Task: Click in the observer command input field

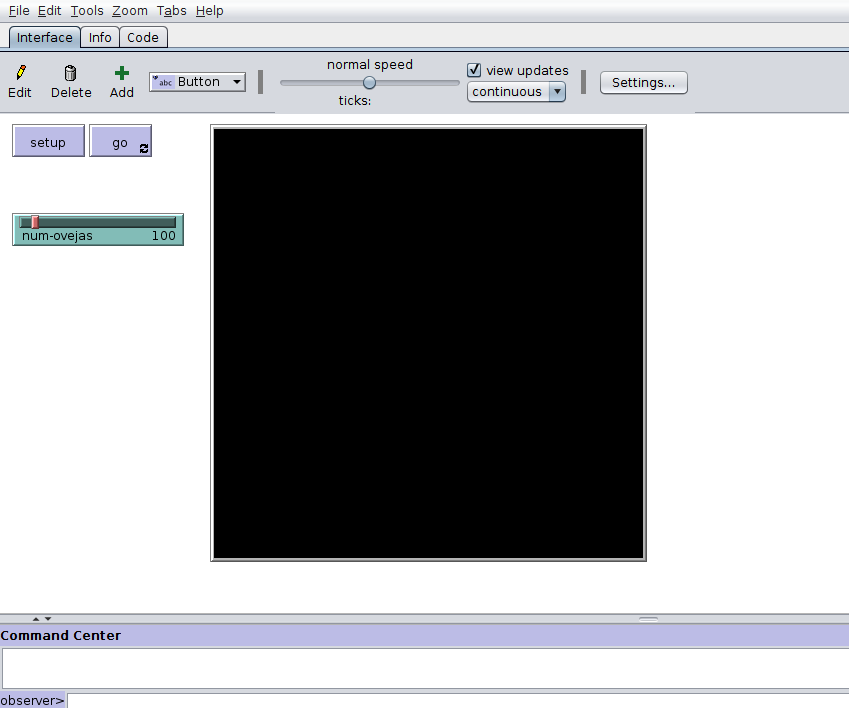Action: point(450,700)
